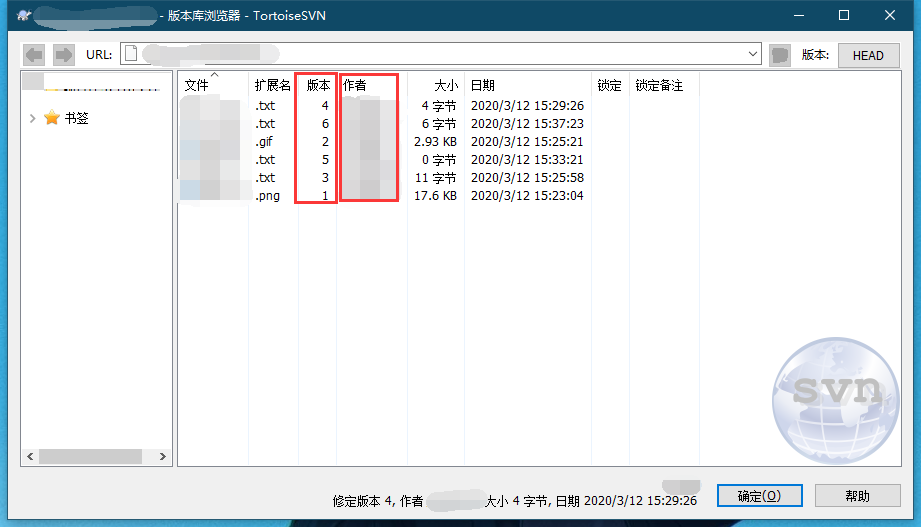Select the .png file row extension
Screen dimensions: 921x527
(x=267, y=196)
